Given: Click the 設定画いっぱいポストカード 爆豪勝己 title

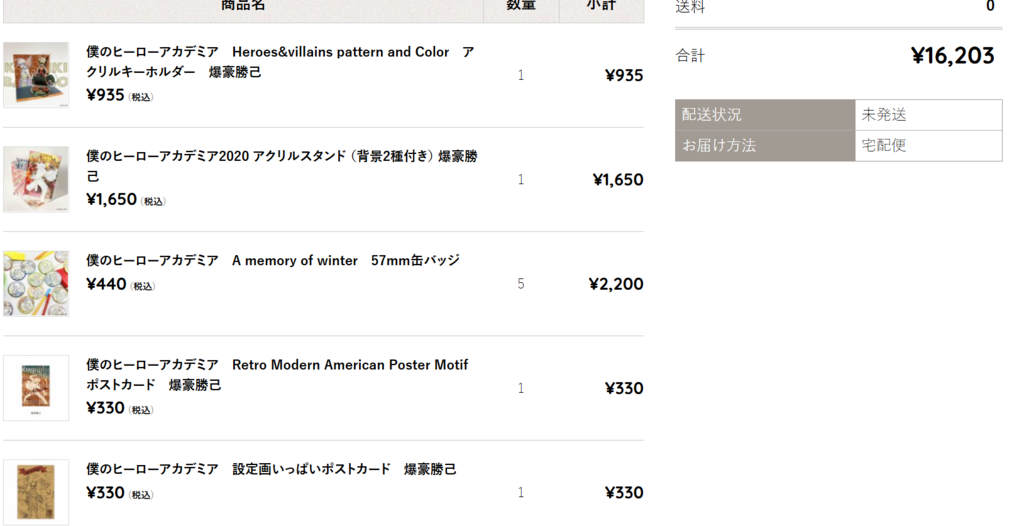Looking at the screenshot, I should pyautogui.click(x=271, y=468).
